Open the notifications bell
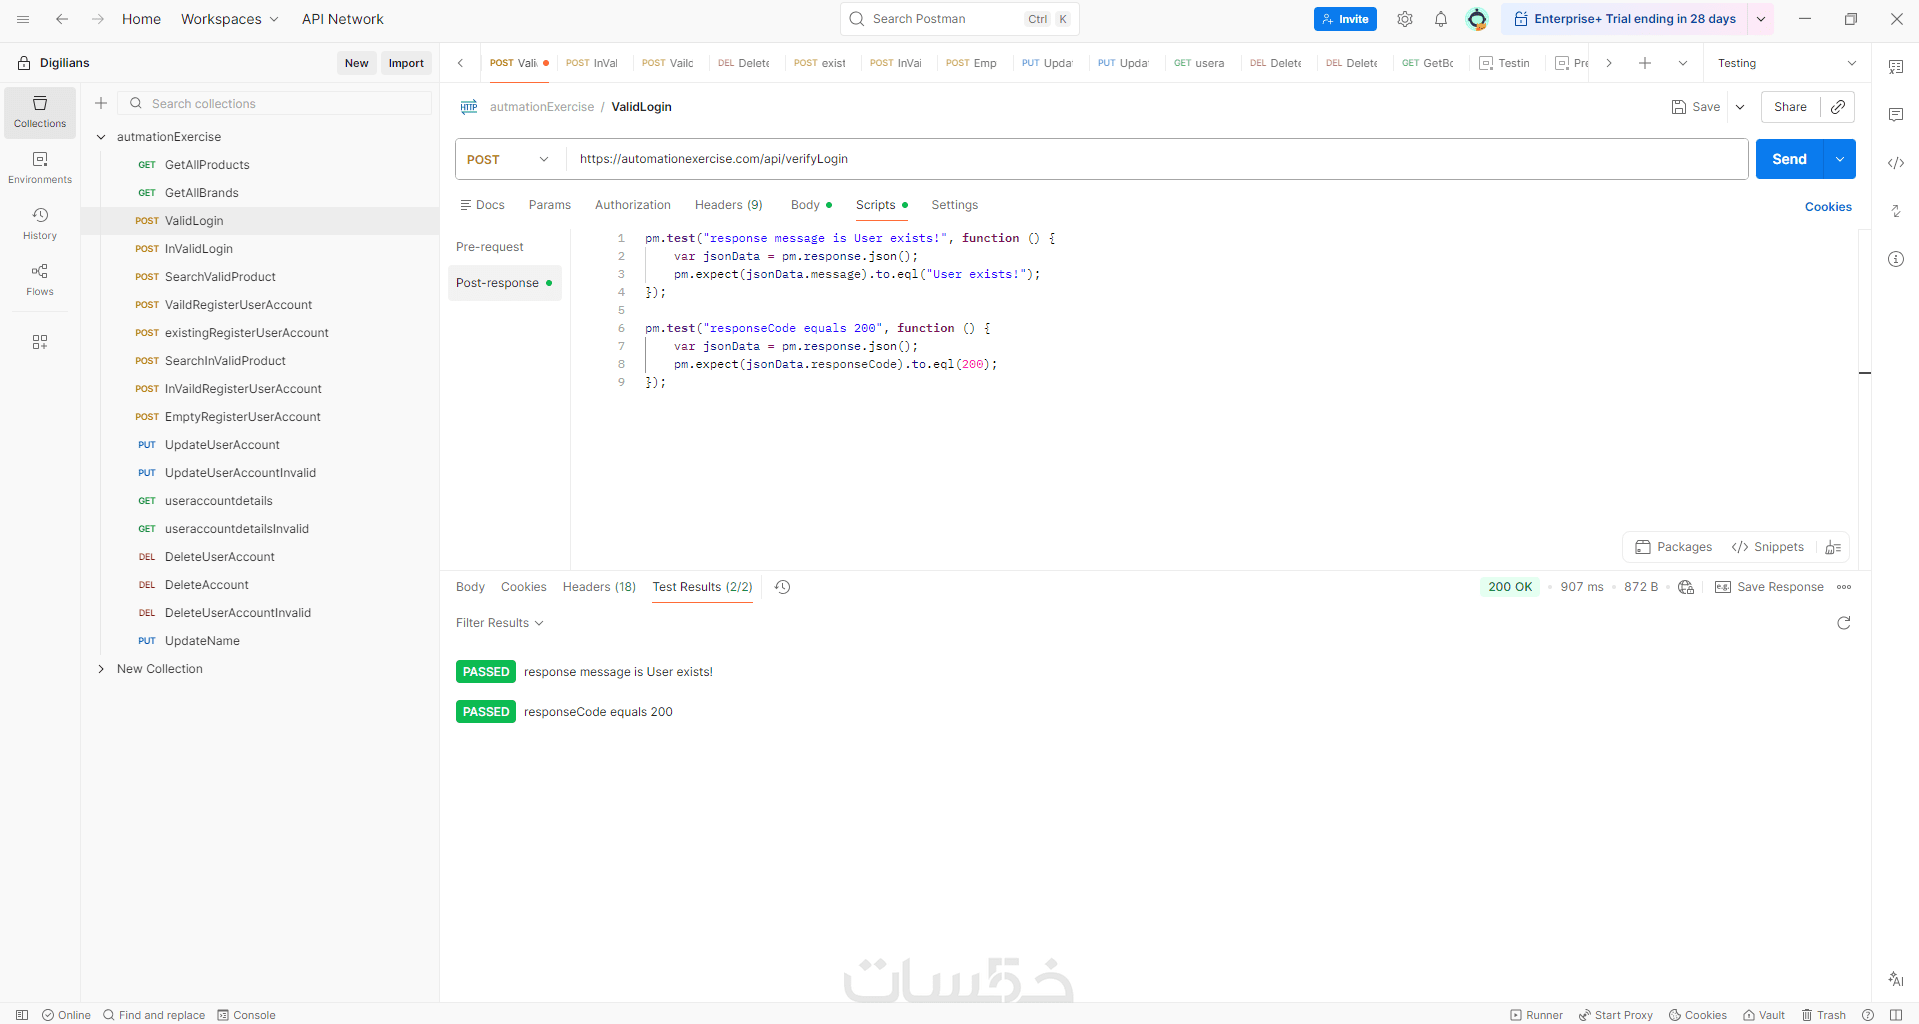This screenshot has height=1024, width=1919. pyautogui.click(x=1441, y=19)
